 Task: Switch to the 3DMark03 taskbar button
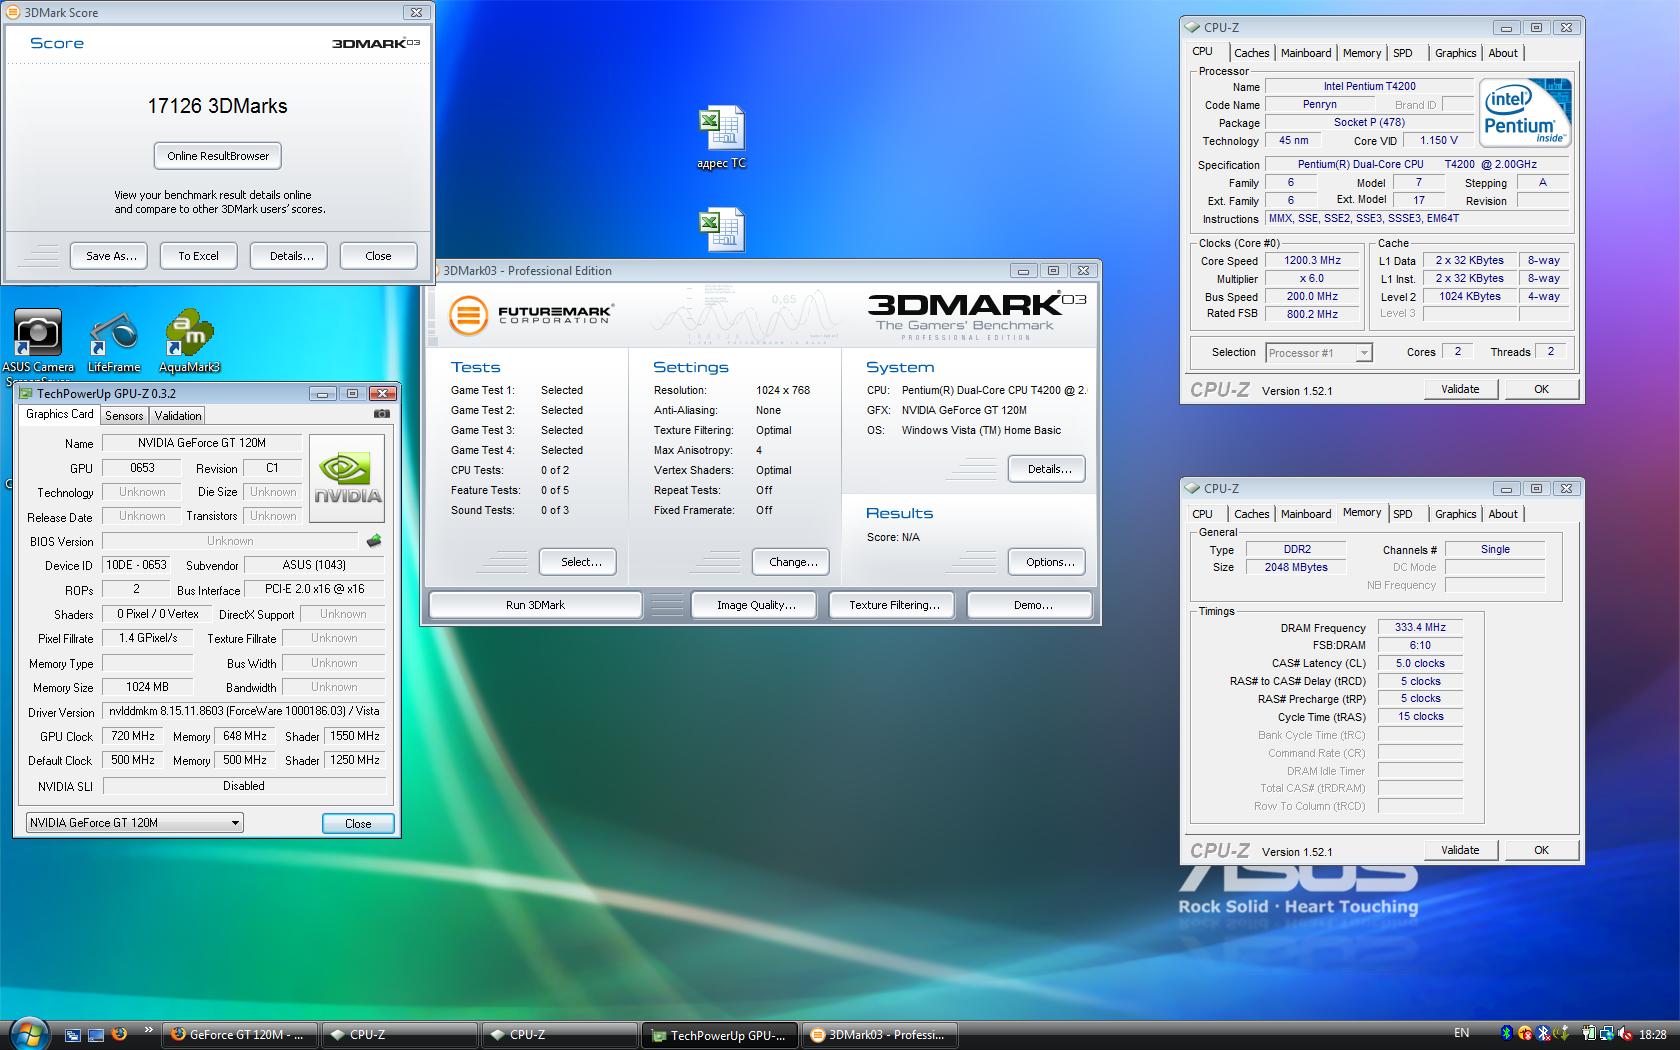click(x=879, y=1035)
